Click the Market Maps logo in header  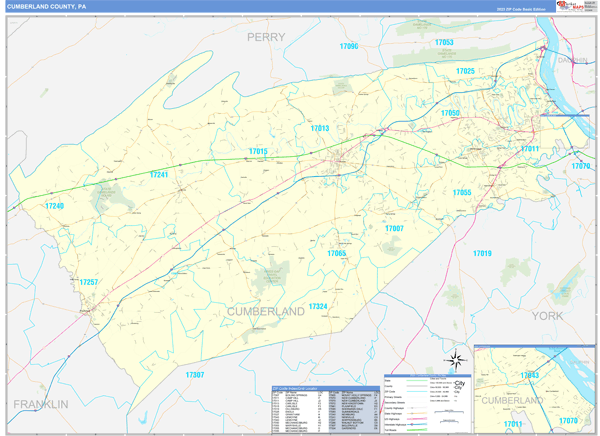(571, 6)
